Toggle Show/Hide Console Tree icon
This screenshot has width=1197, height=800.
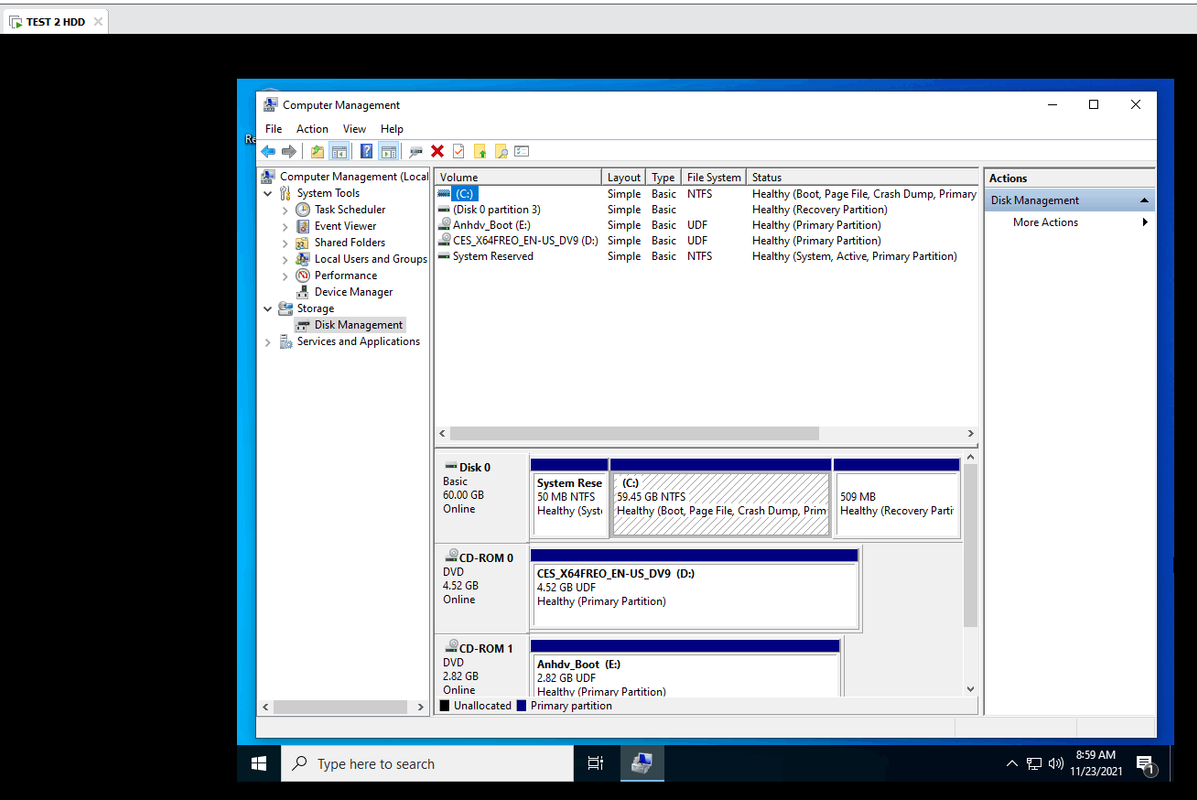[x=339, y=151]
